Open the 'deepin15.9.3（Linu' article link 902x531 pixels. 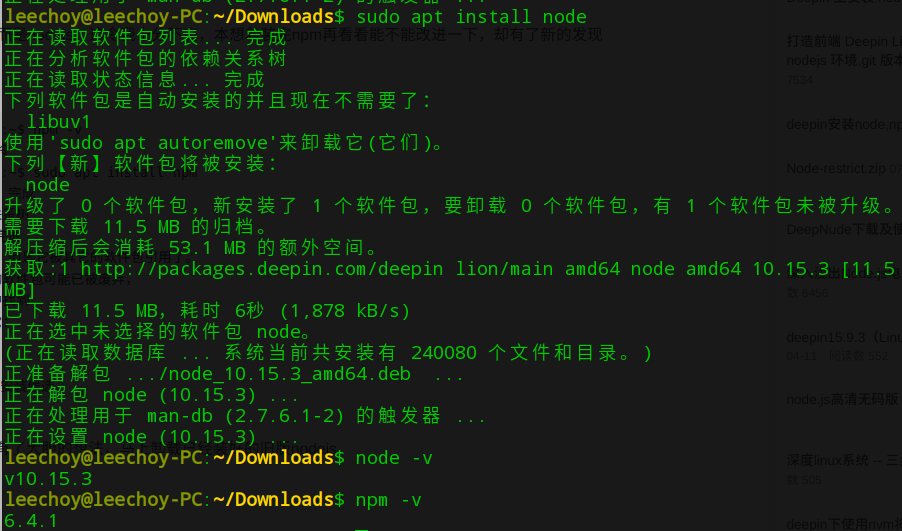tap(844, 338)
